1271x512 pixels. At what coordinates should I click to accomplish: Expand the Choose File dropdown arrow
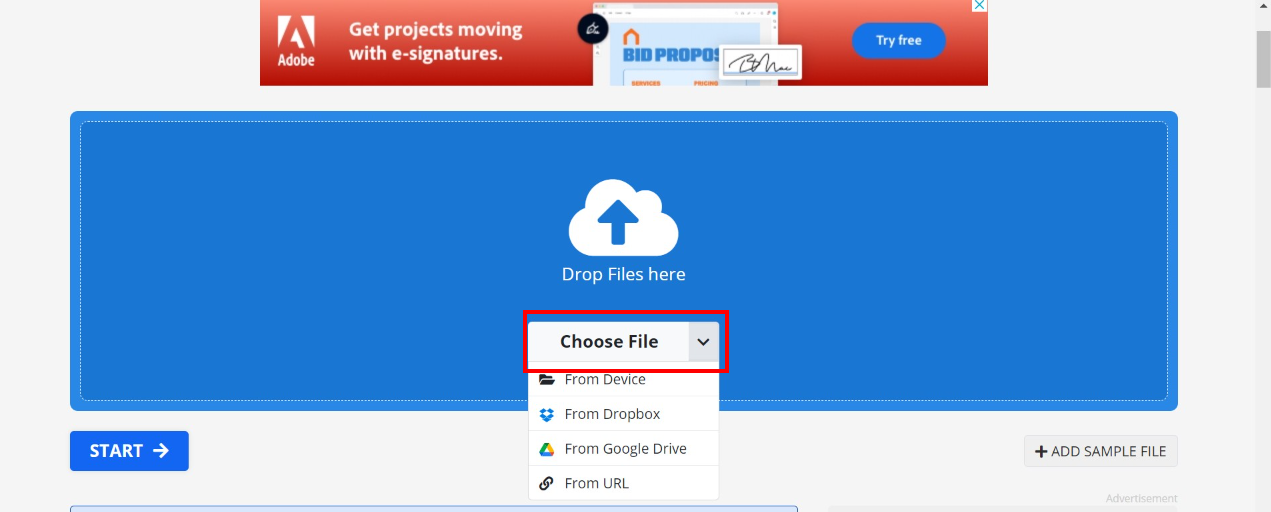[x=704, y=341]
